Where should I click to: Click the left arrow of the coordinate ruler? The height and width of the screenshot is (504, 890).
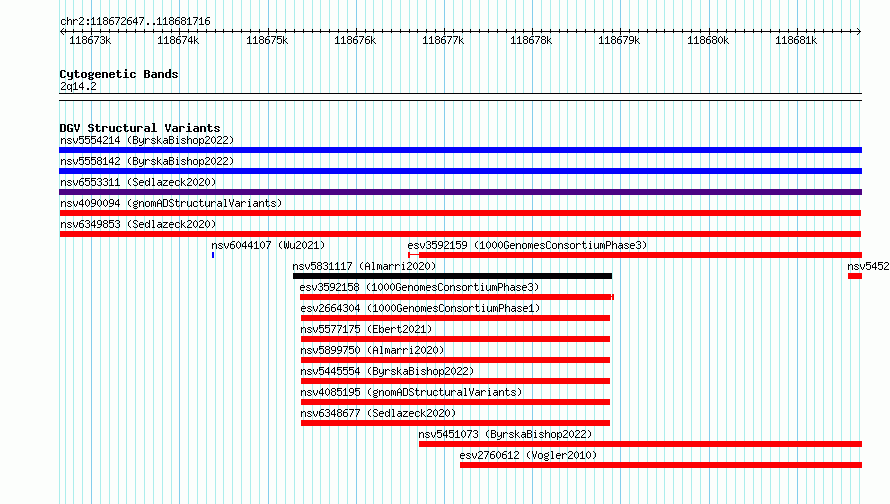pos(62,31)
